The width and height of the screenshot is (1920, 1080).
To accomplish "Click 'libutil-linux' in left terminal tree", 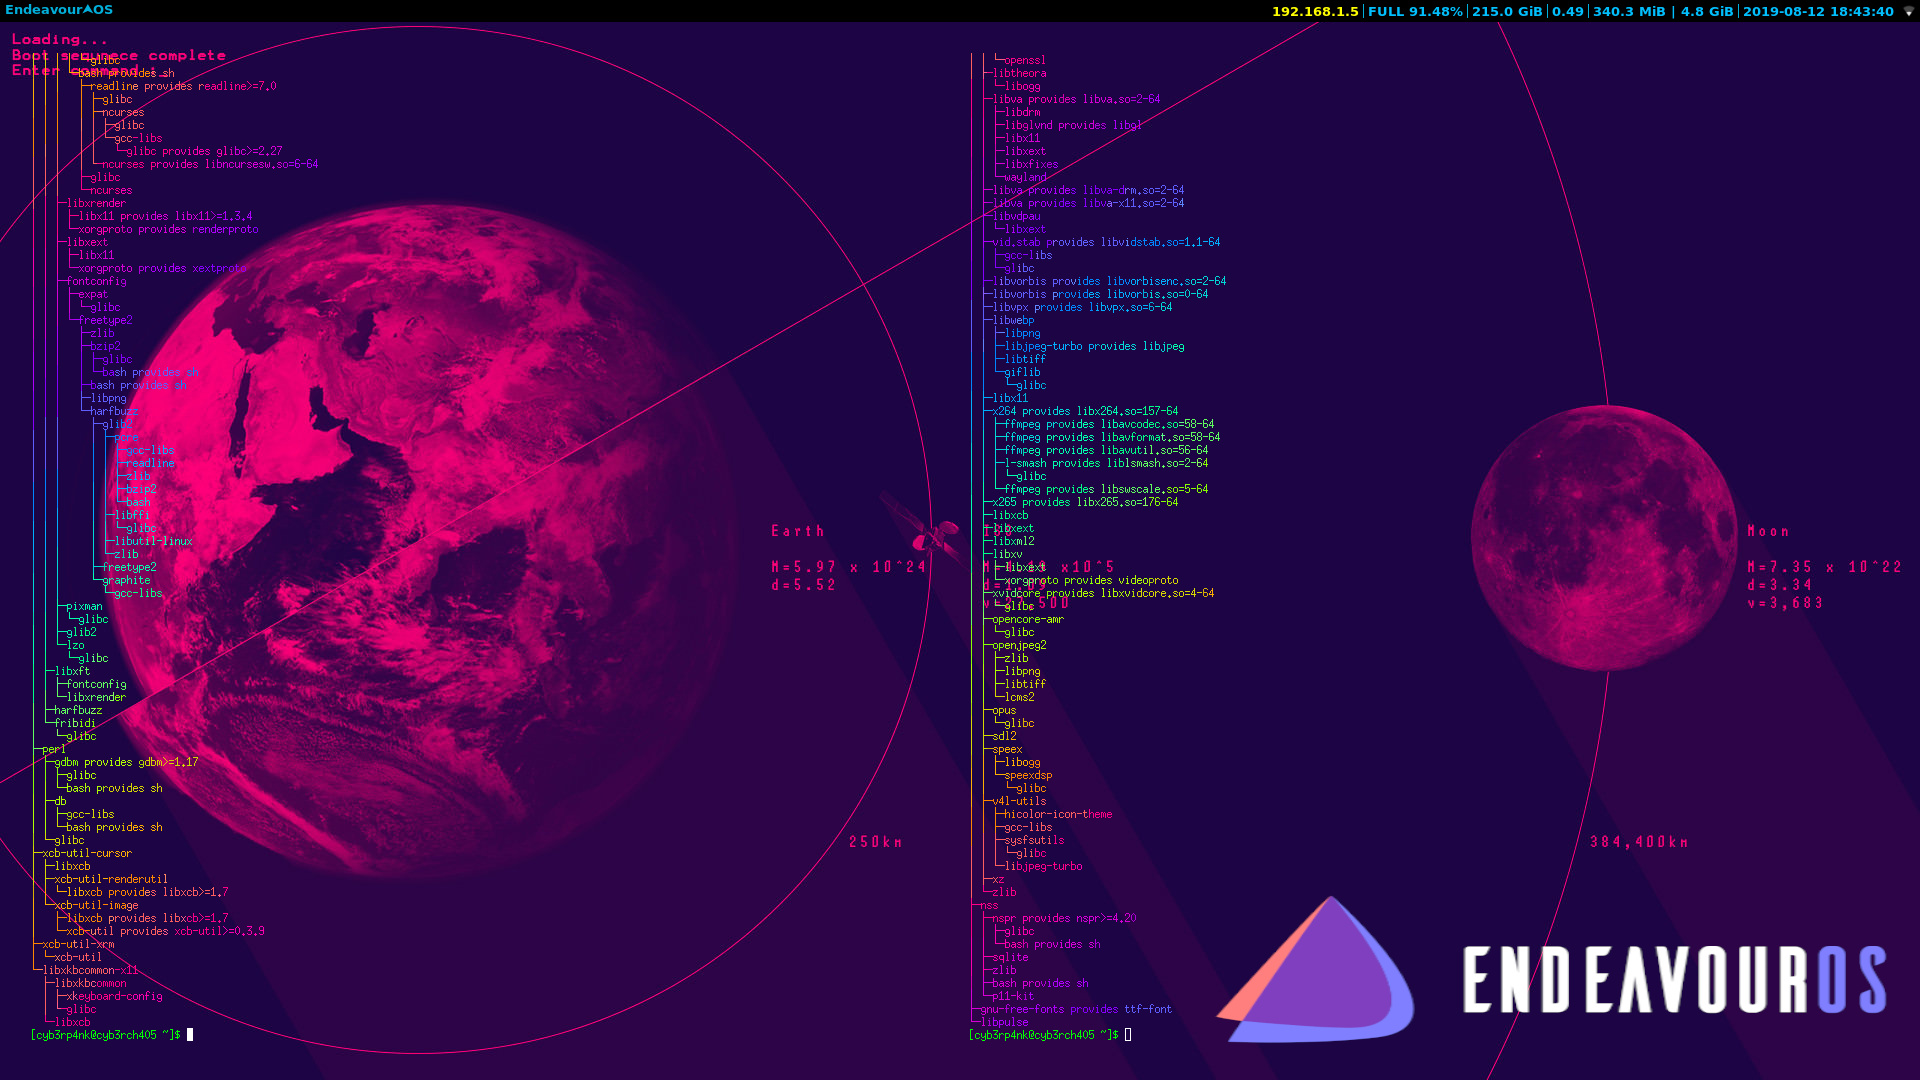I will pyautogui.click(x=153, y=541).
